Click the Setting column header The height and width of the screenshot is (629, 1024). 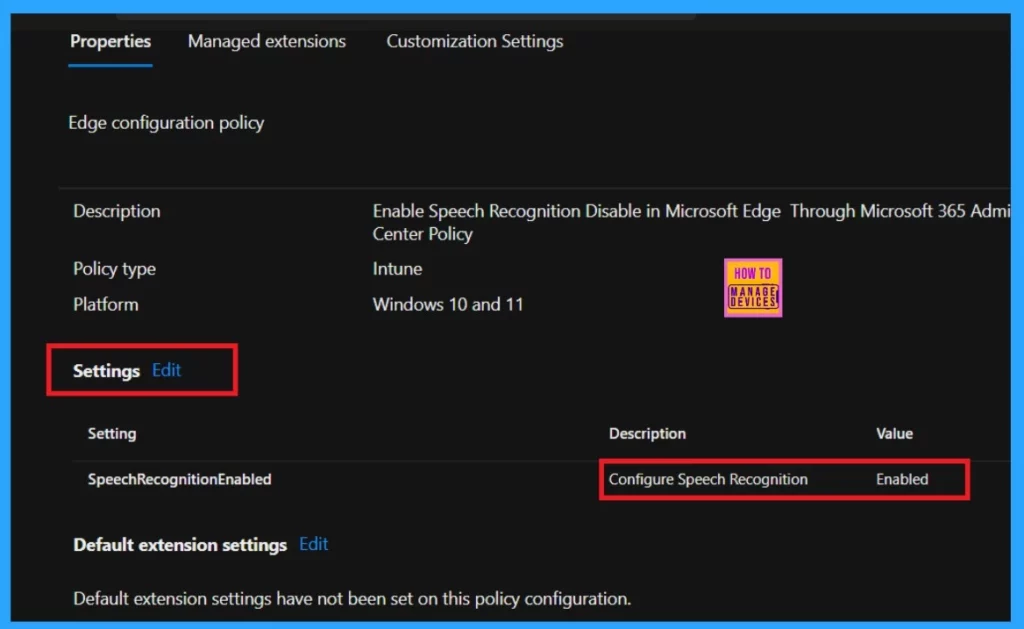tap(112, 434)
